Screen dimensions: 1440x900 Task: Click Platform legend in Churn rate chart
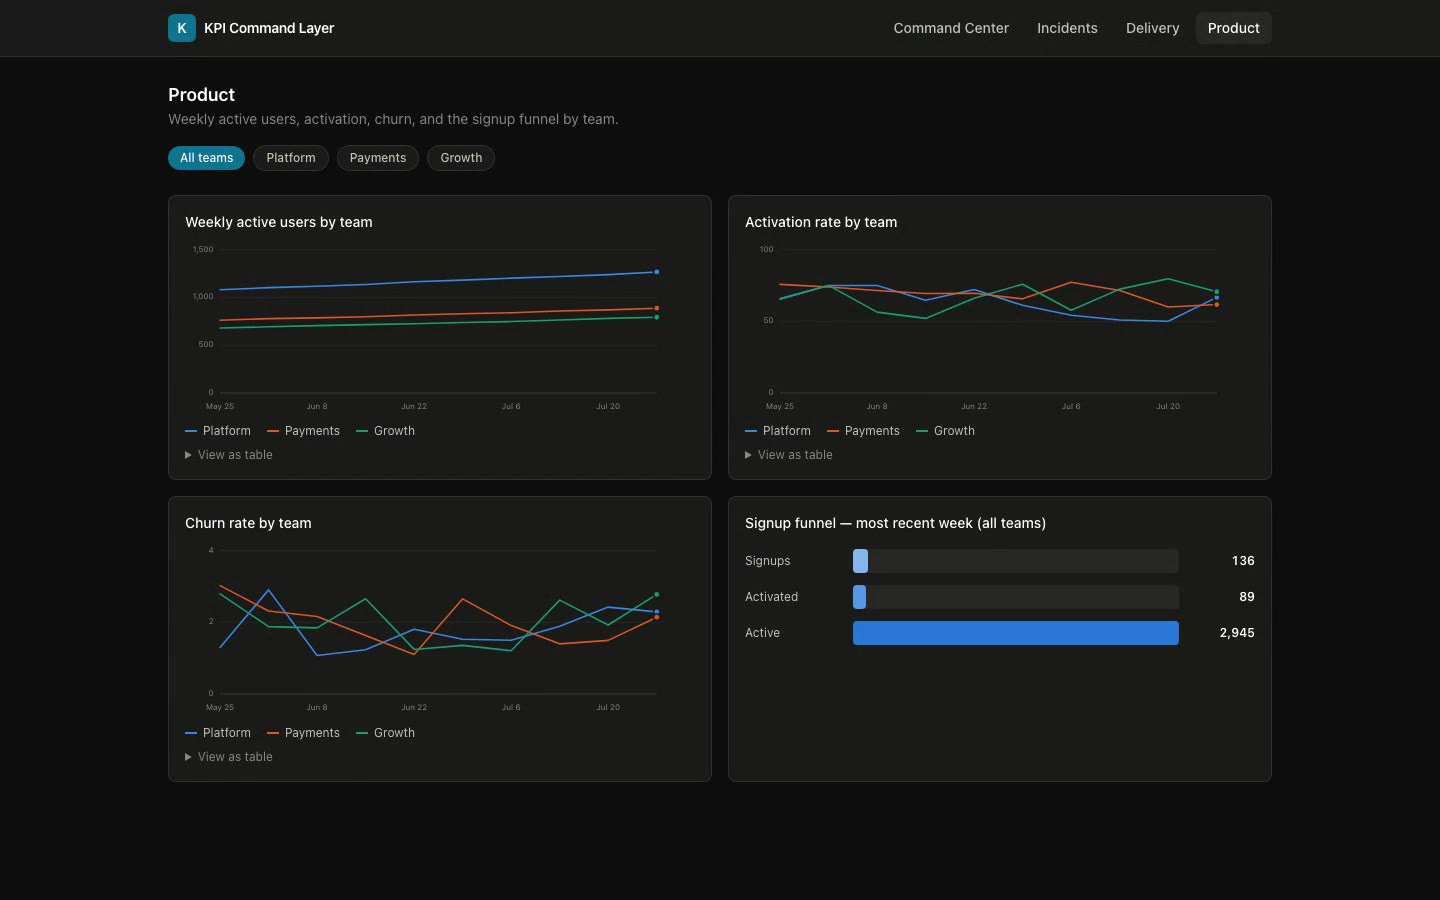click(x=218, y=733)
